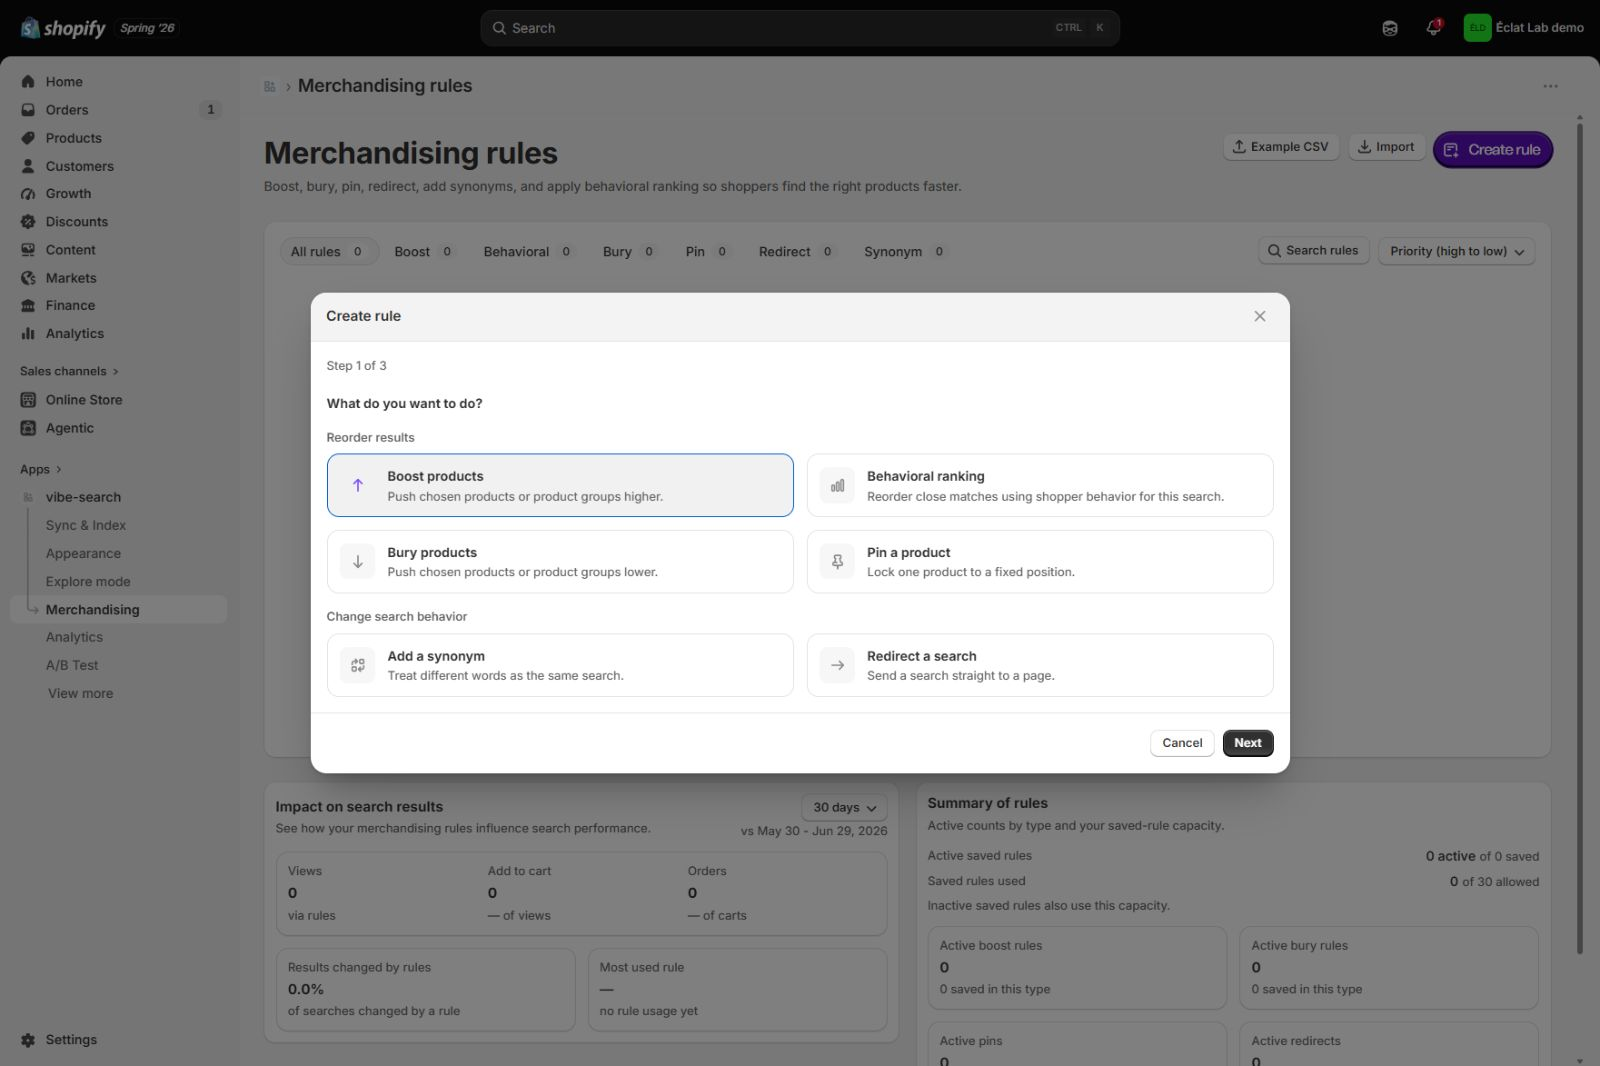
Task: Open the three-dot more actions menu
Action: [x=1550, y=86]
